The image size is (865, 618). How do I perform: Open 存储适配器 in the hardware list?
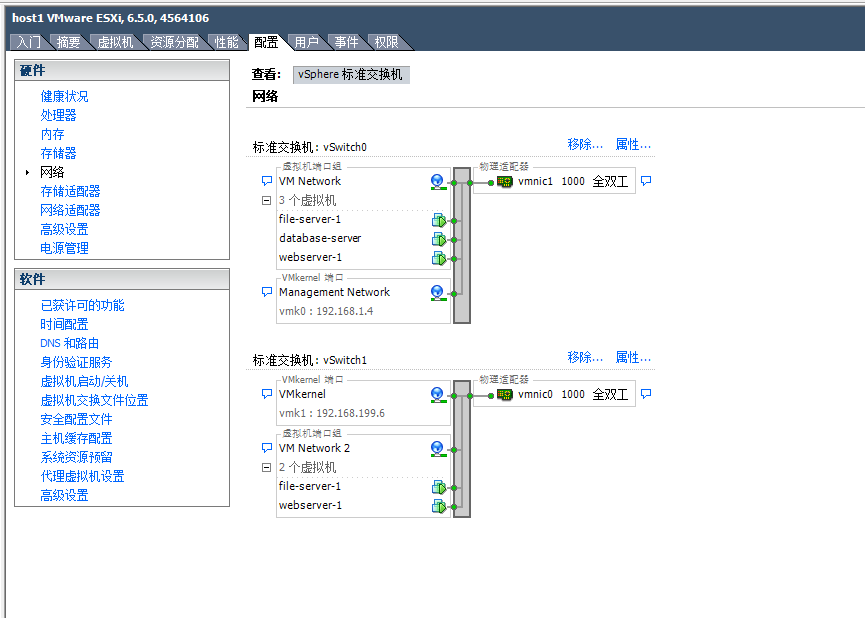(70, 191)
